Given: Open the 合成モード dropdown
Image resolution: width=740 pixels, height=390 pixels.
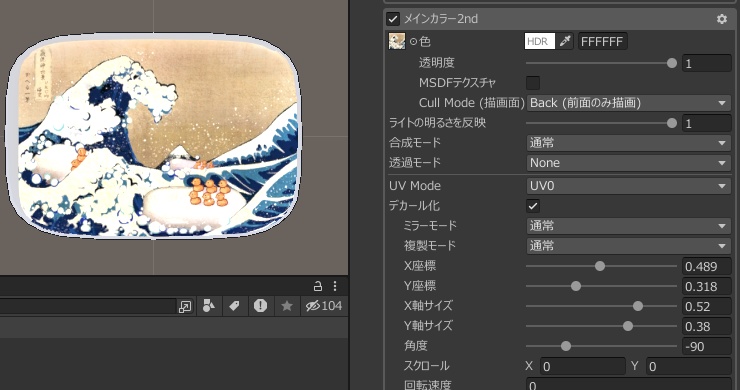Looking at the screenshot, I should (x=629, y=143).
